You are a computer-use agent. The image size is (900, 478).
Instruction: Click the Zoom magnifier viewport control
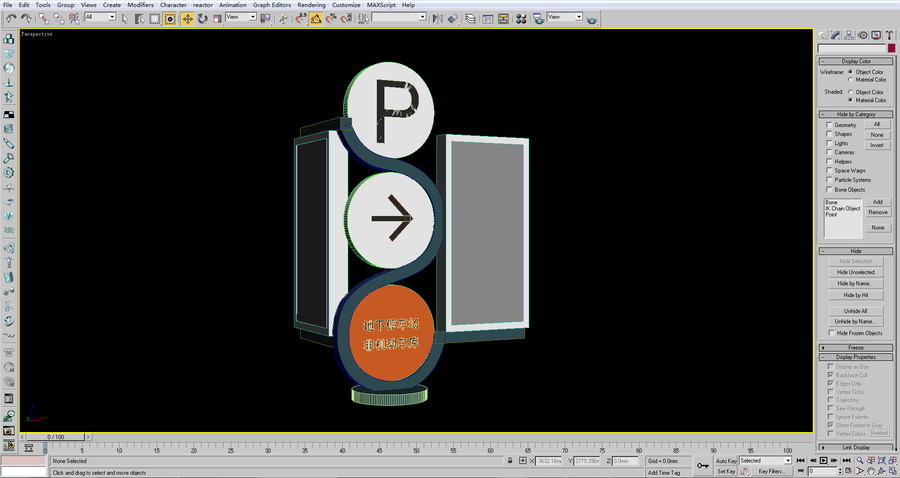[x=859, y=461]
